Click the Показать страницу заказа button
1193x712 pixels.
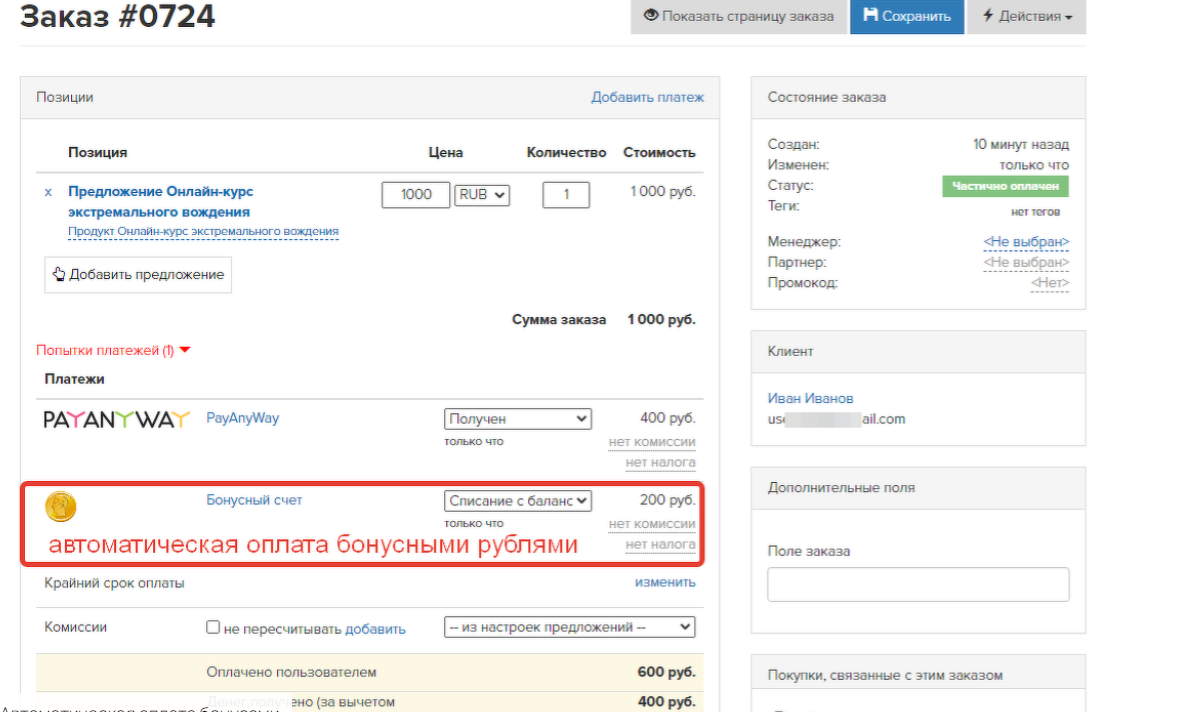(739, 16)
